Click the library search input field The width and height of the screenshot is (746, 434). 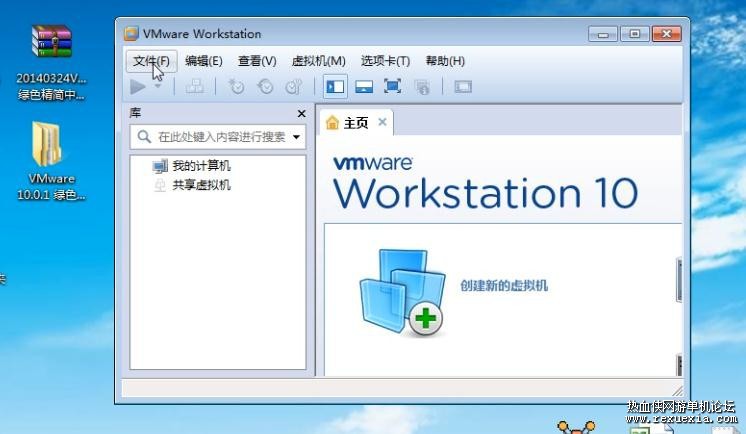click(x=217, y=137)
